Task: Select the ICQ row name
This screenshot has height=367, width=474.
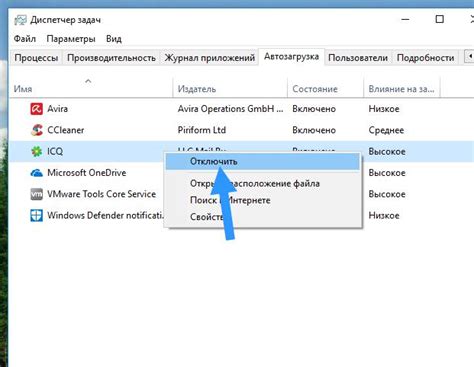Action: click(55, 151)
